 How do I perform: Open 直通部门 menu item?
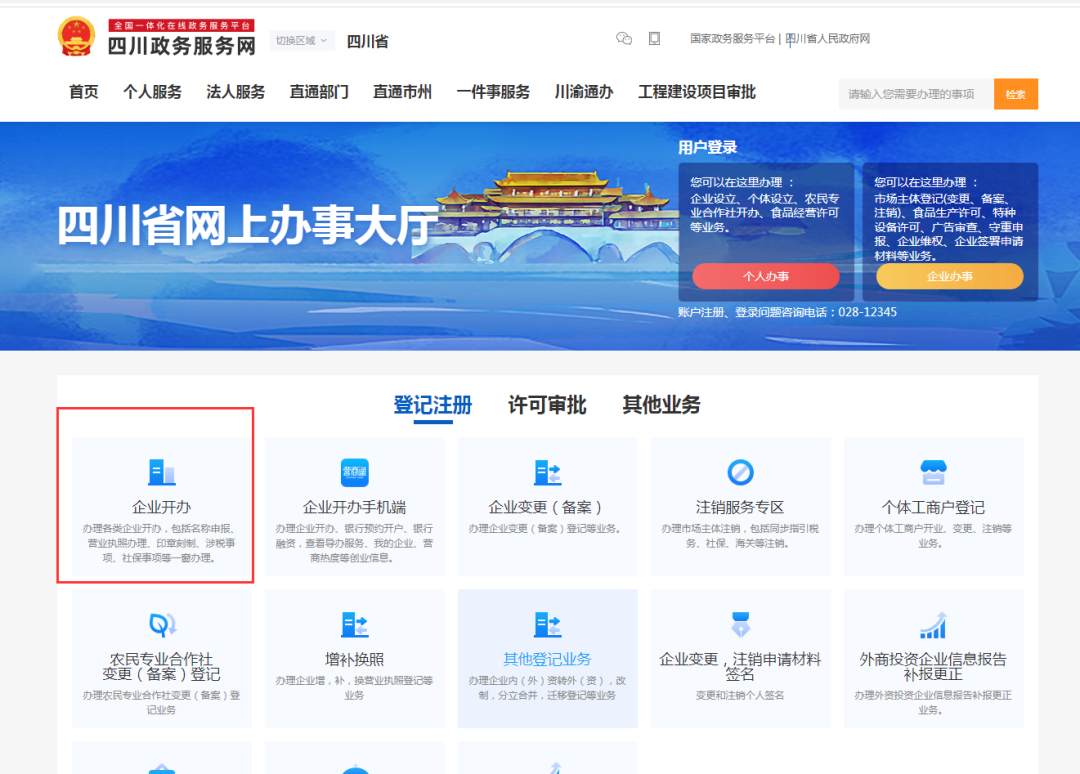pos(319,92)
